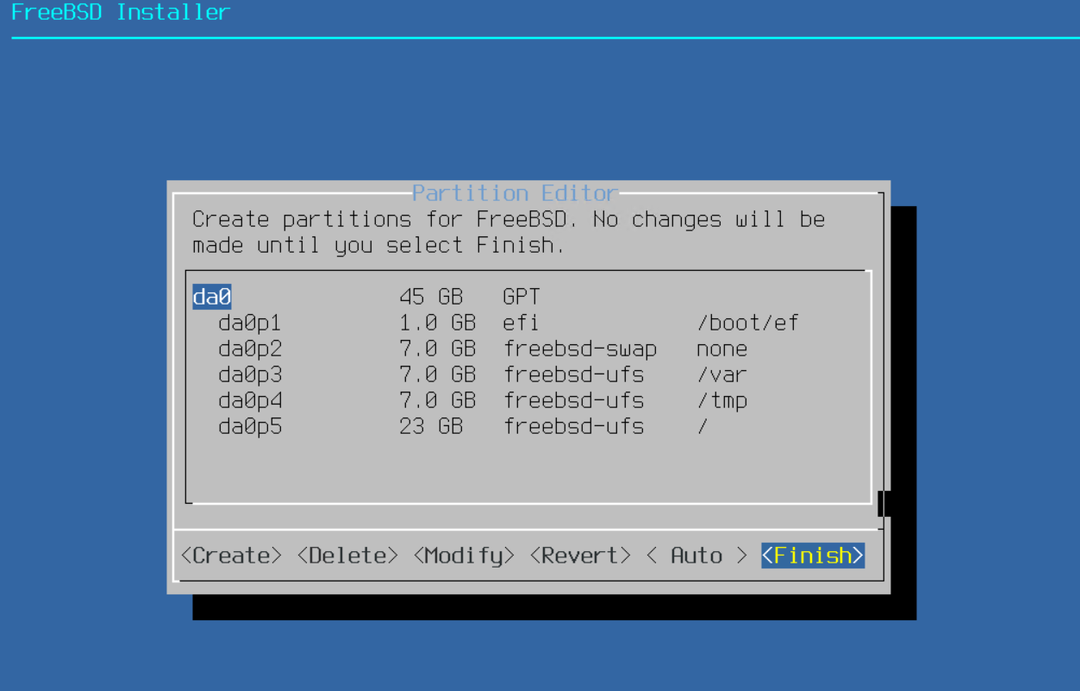Select the Modify button
The width and height of the screenshot is (1080, 691).
pyautogui.click(x=464, y=556)
